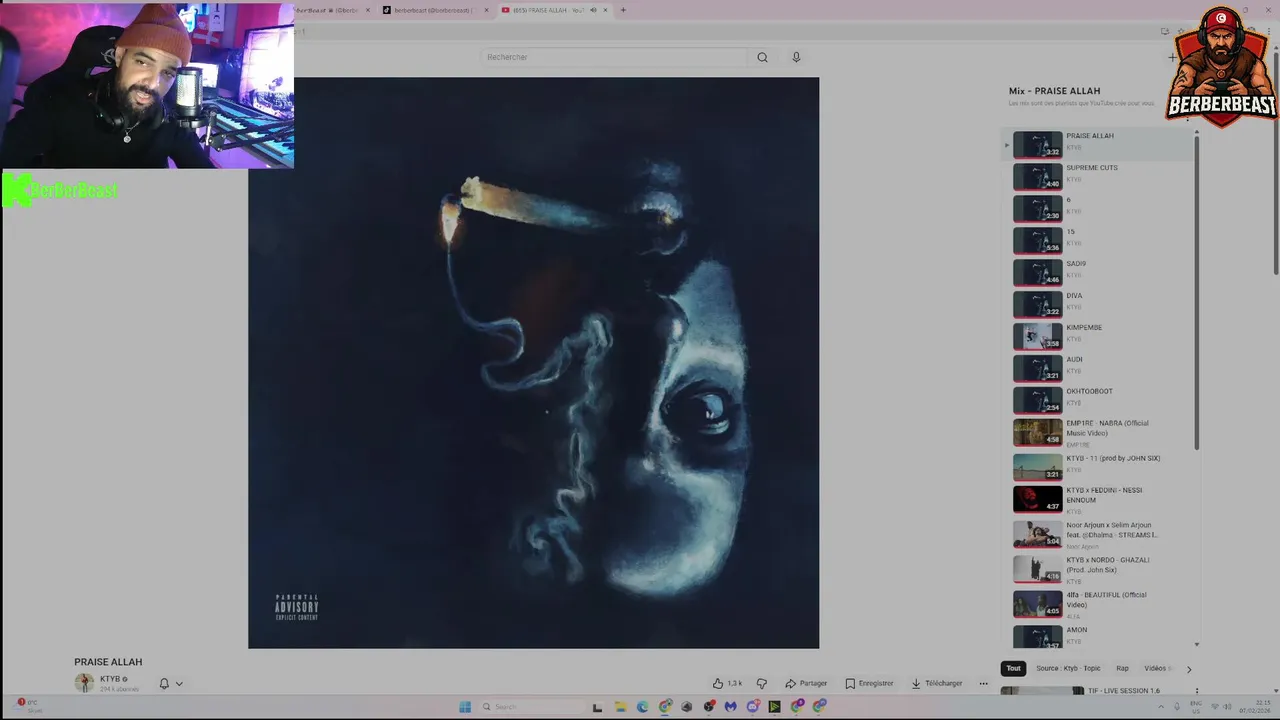Play track titled 6 in the mix
The width and height of the screenshot is (1280, 720).
point(1100,208)
